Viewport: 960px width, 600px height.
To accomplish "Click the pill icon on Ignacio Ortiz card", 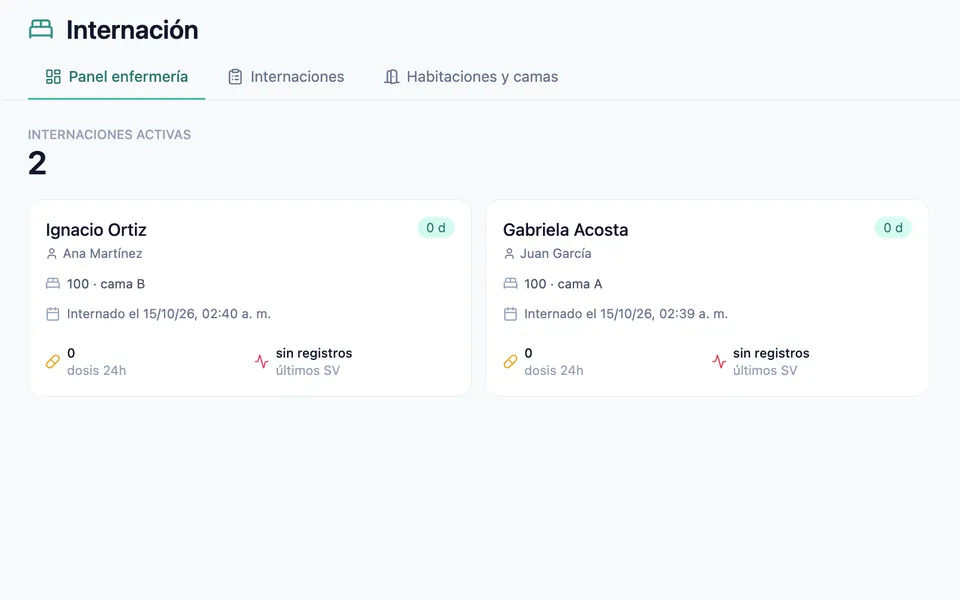I will [53, 362].
